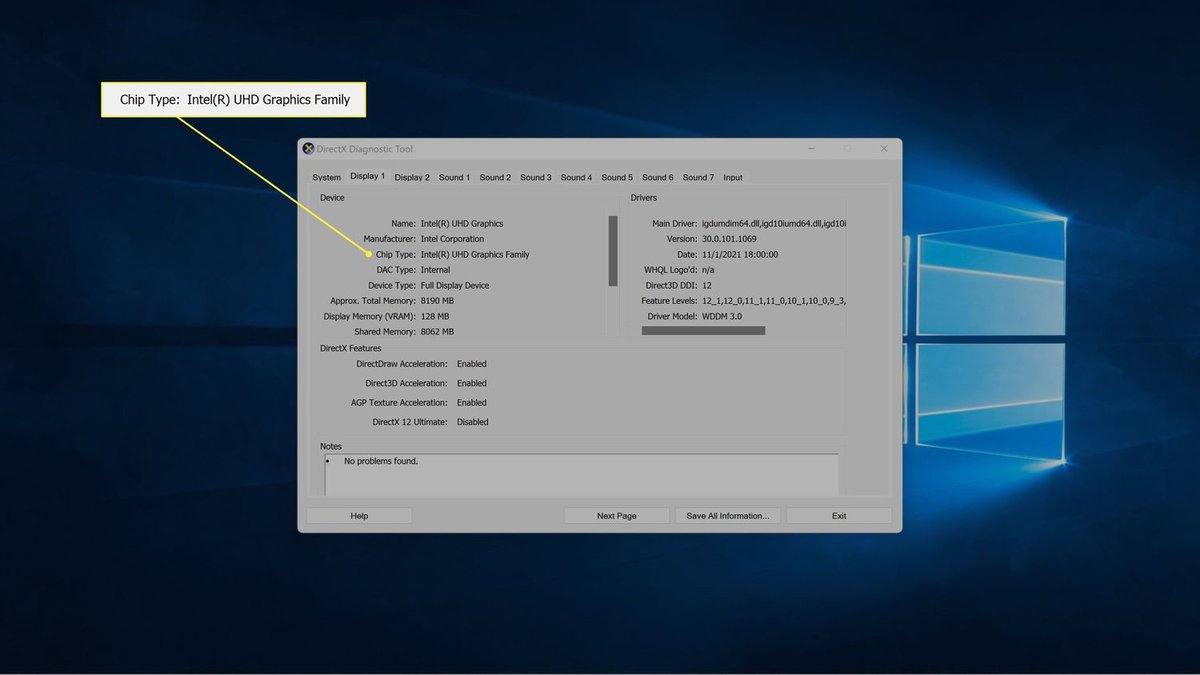Switch to the Sound 2 tab
The height and width of the screenshot is (675, 1200).
(494, 177)
